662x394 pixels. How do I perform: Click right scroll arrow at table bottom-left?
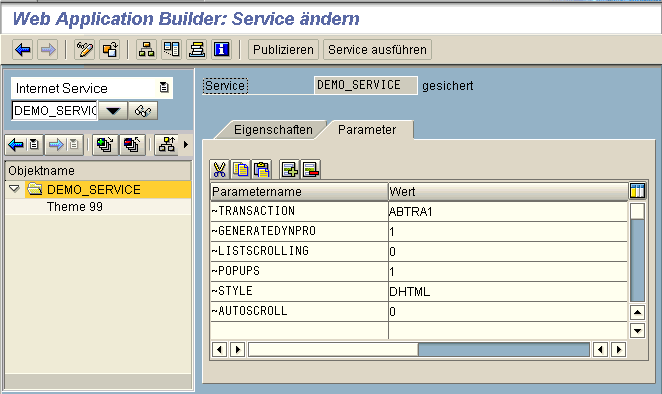click(x=238, y=350)
